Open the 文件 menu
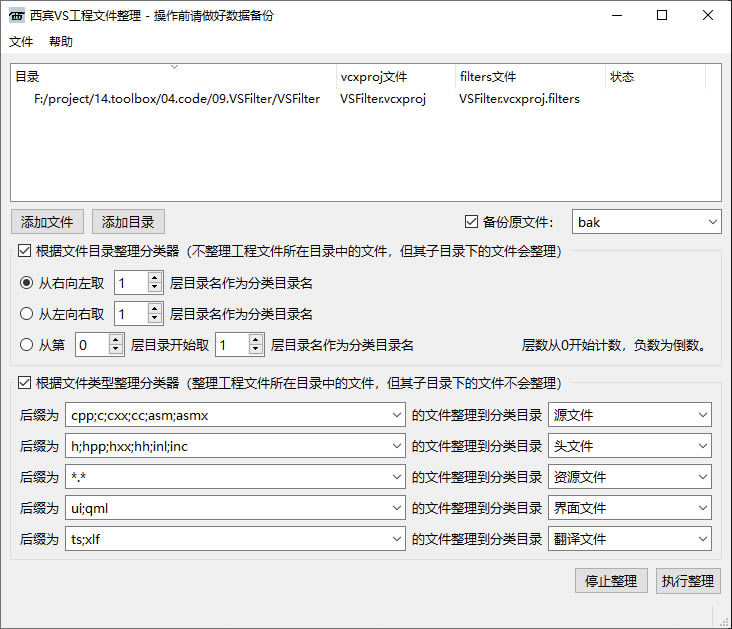The height and width of the screenshot is (629, 732). (21, 42)
